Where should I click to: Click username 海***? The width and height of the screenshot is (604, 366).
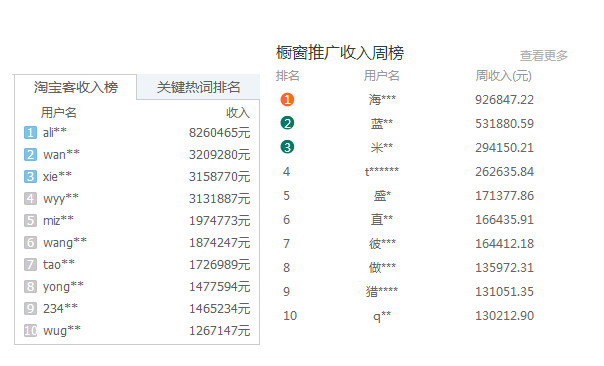point(382,99)
